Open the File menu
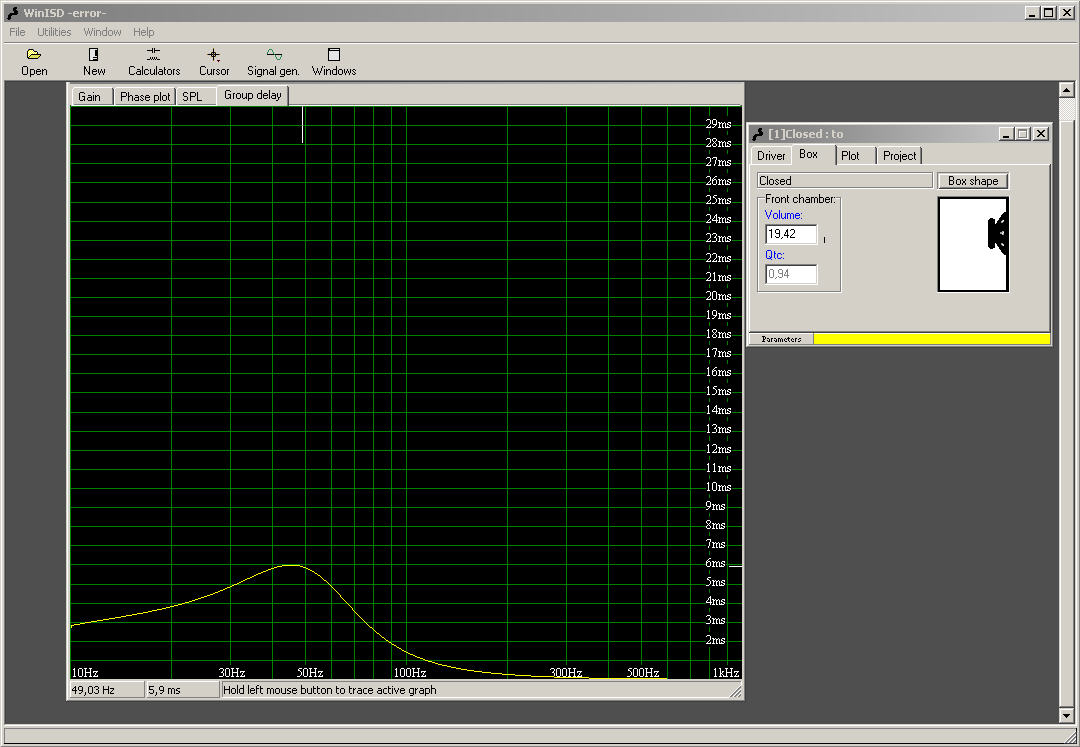 coord(17,32)
